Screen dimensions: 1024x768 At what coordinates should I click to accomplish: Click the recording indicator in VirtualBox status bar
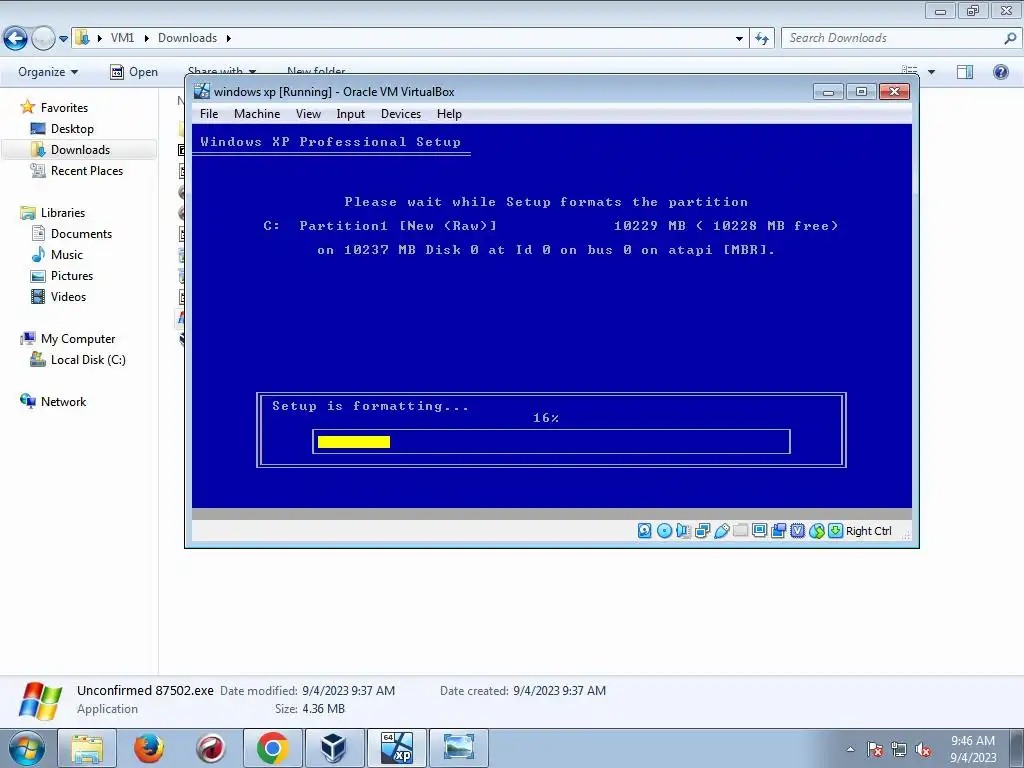[778, 531]
